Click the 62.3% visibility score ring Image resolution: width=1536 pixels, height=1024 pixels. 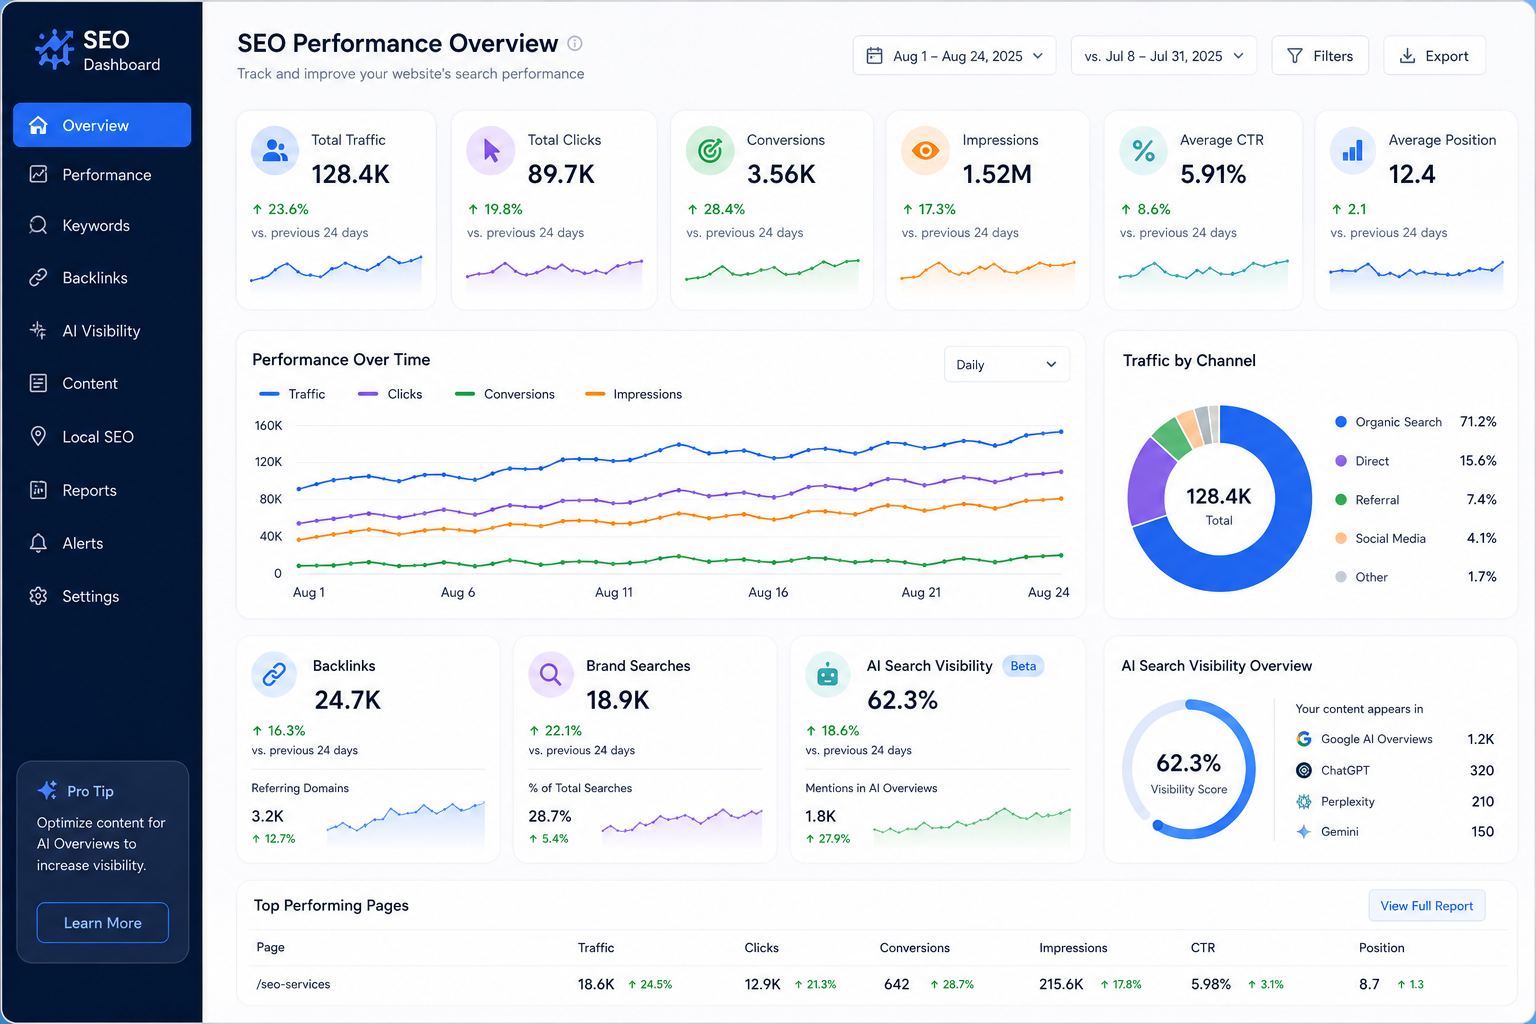coord(1189,769)
